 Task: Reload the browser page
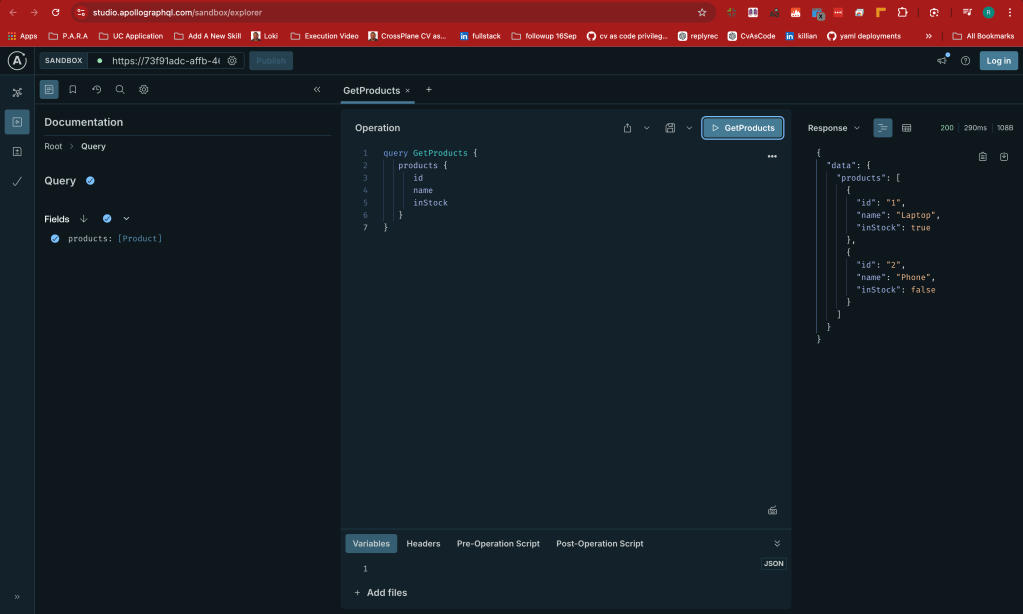point(55,12)
